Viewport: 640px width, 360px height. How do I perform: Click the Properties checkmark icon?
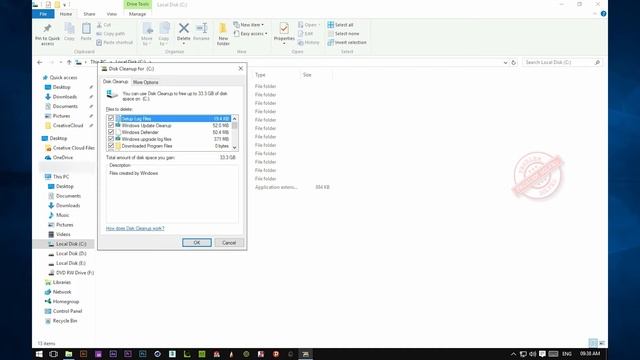284,28
